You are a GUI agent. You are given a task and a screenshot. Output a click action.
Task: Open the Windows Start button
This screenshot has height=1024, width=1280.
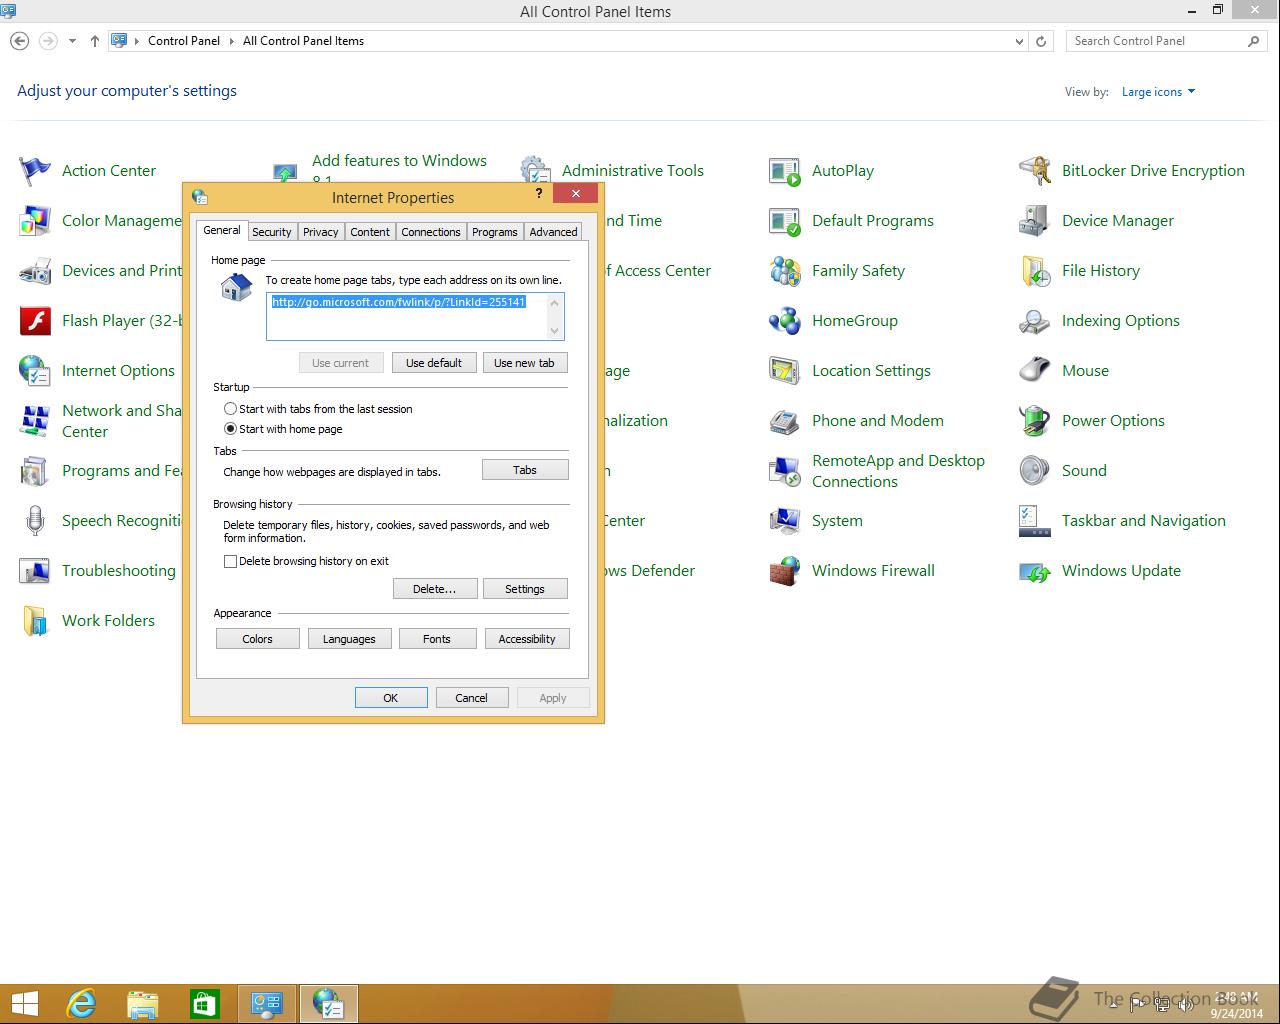(25, 1003)
